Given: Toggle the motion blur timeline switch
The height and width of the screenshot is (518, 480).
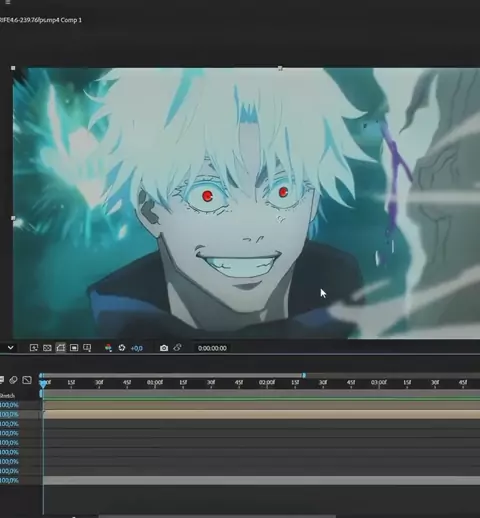Looking at the screenshot, I should pos(13,380).
